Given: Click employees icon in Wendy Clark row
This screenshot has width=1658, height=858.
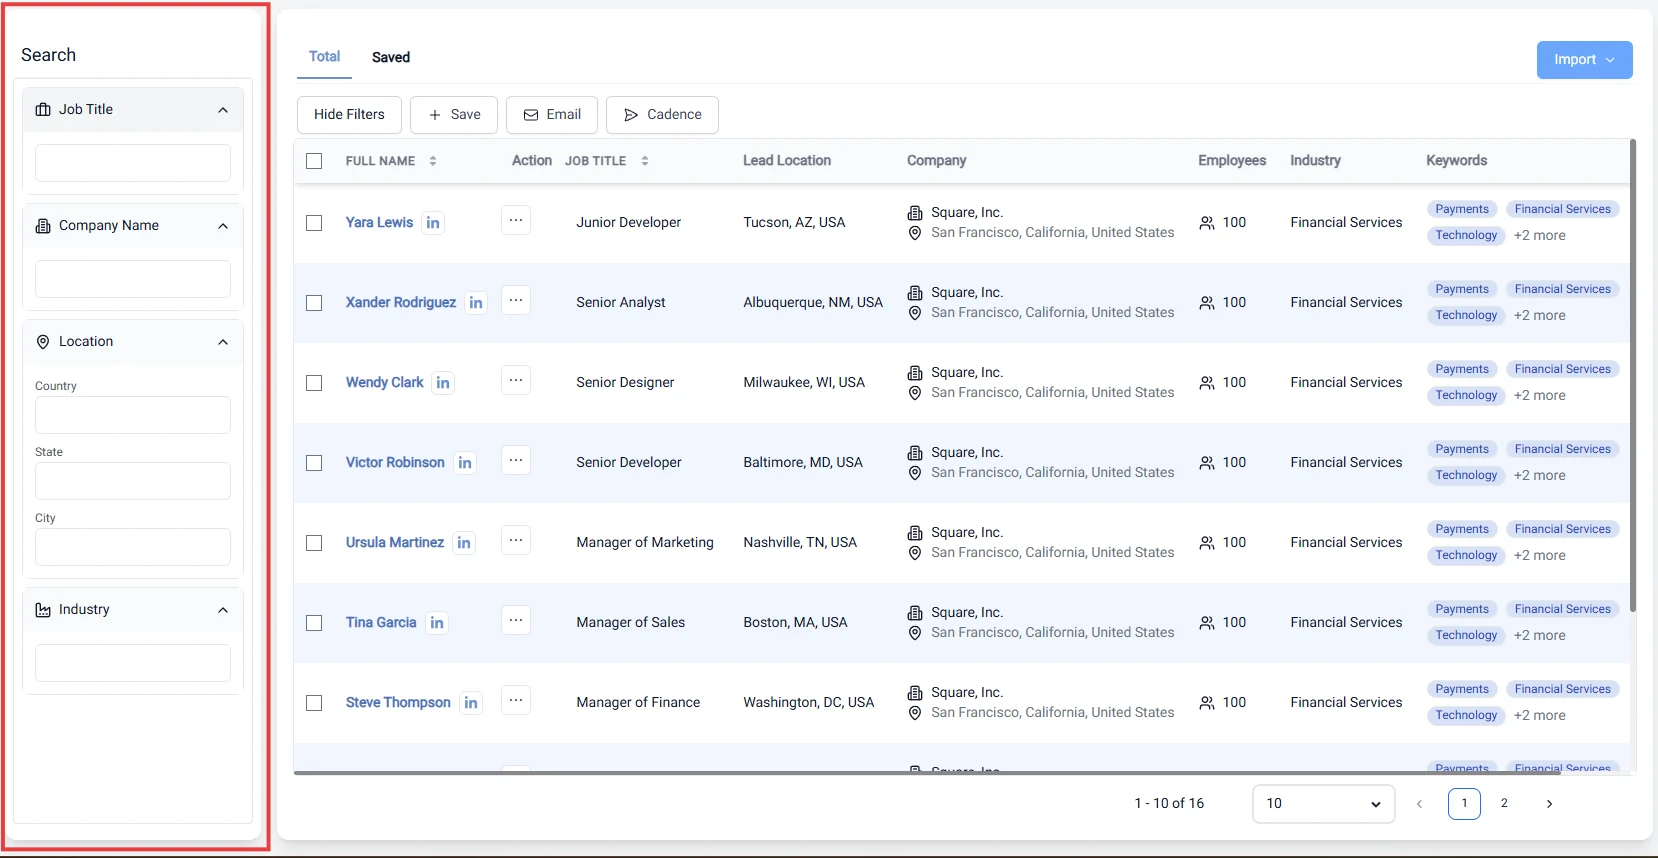Looking at the screenshot, I should tap(1207, 383).
